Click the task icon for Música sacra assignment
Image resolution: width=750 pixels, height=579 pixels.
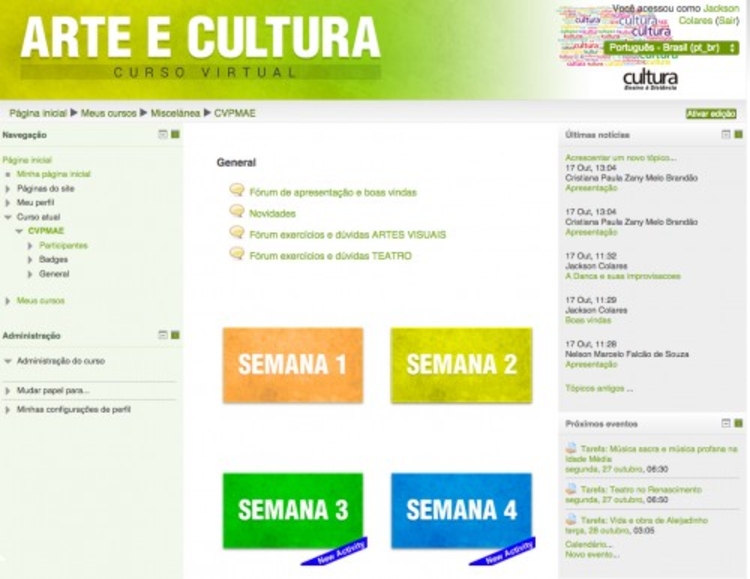(572, 449)
